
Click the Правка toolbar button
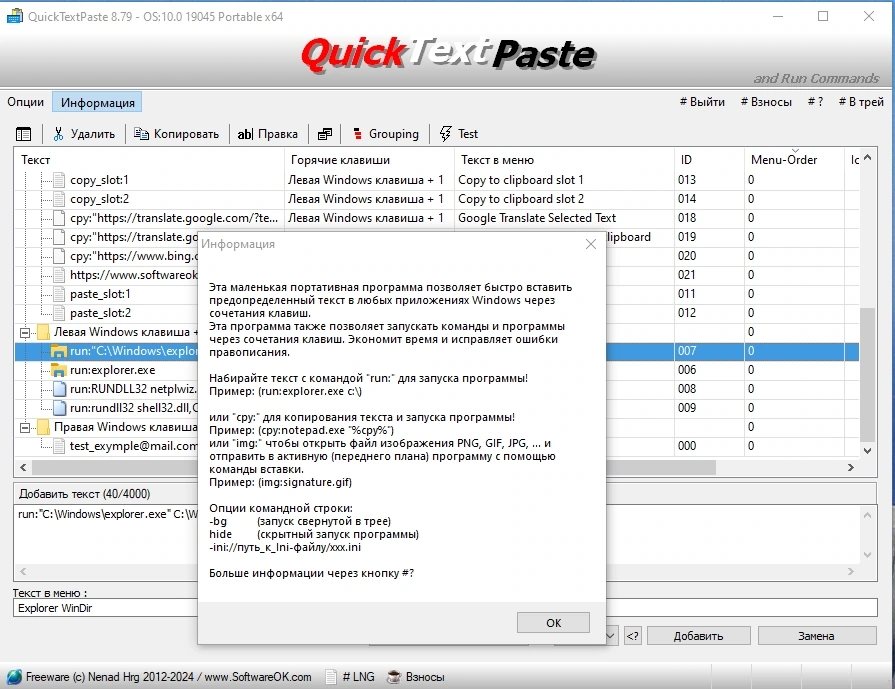pyautogui.click(x=268, y=134)
